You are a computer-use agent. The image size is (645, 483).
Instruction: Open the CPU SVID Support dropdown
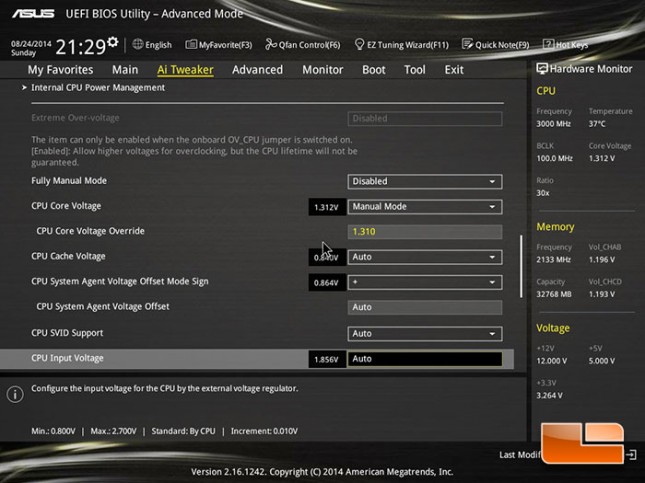click(x=425, y=334)
